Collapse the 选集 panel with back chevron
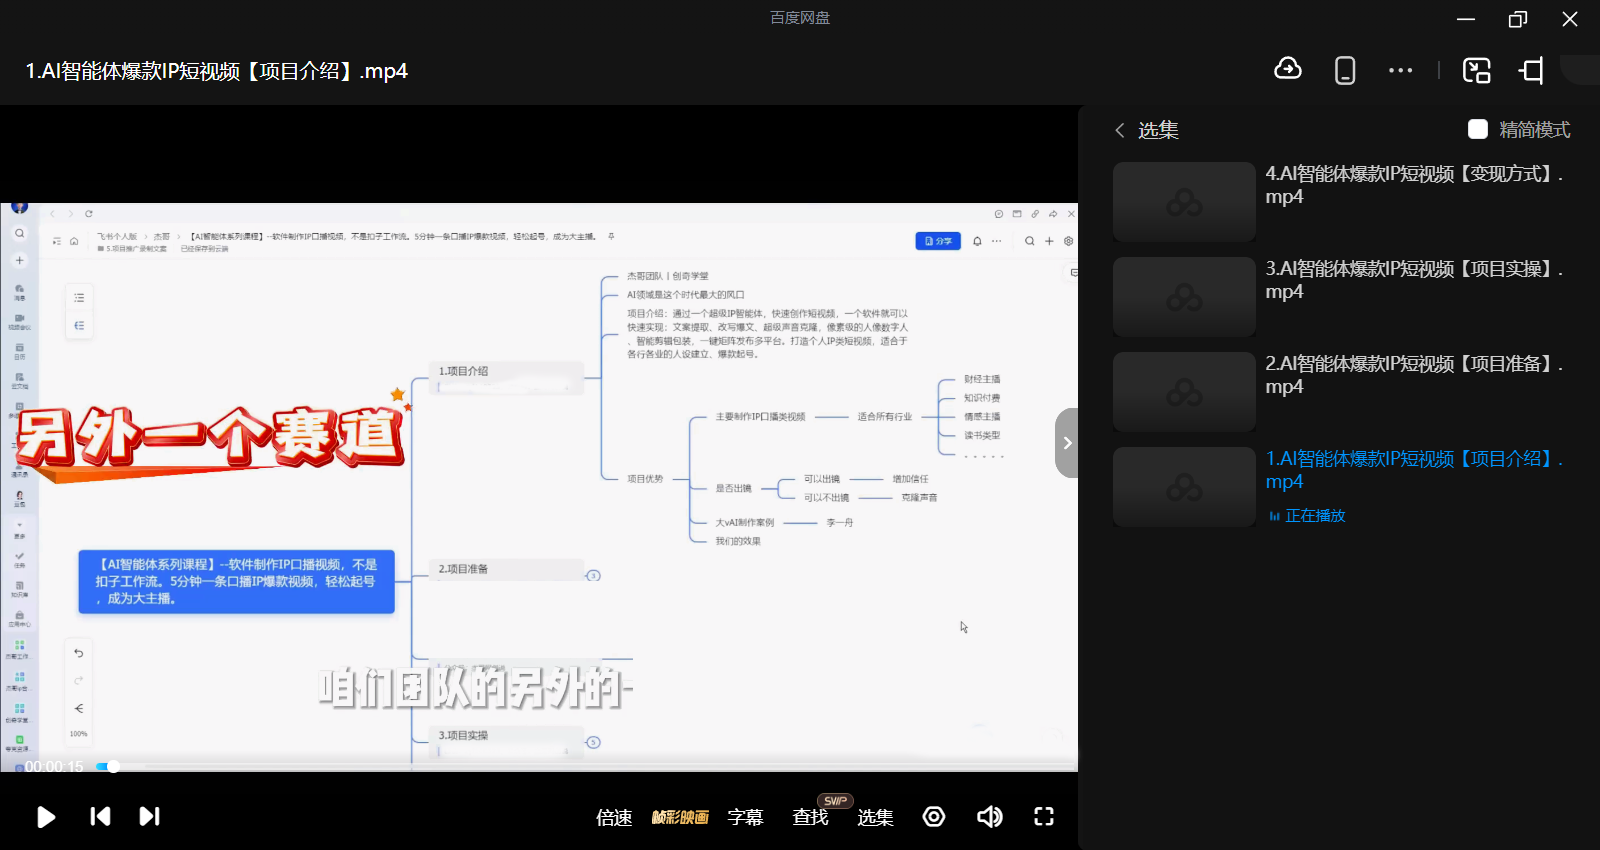1600x850 pixels. click(x=1120, y=130)
